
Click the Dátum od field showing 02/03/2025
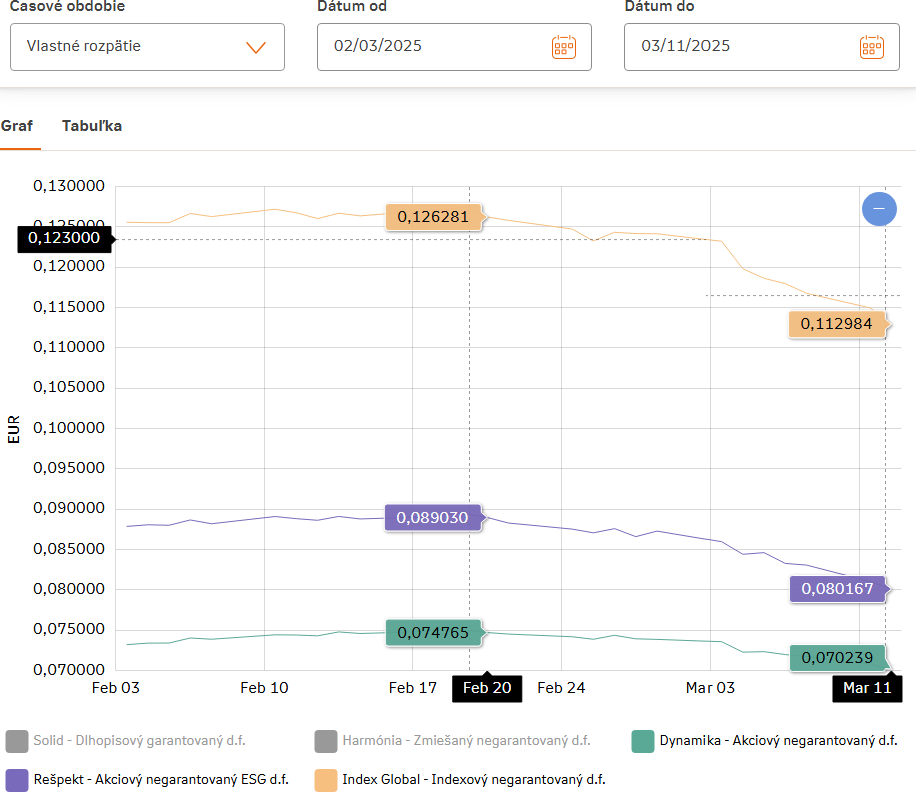[x=454, y=47]
